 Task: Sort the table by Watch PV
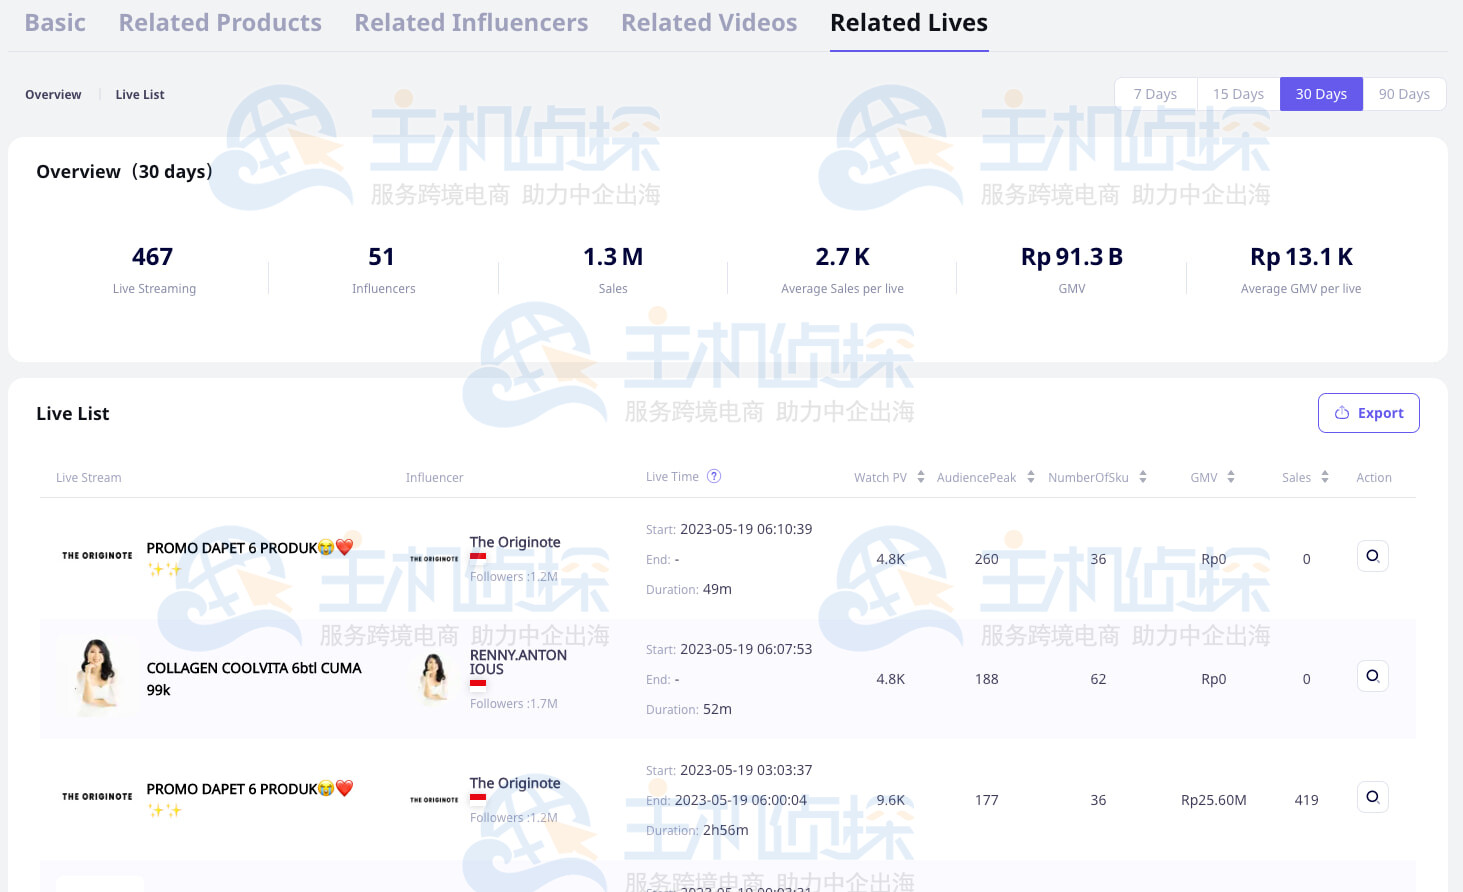coord(920,477)
